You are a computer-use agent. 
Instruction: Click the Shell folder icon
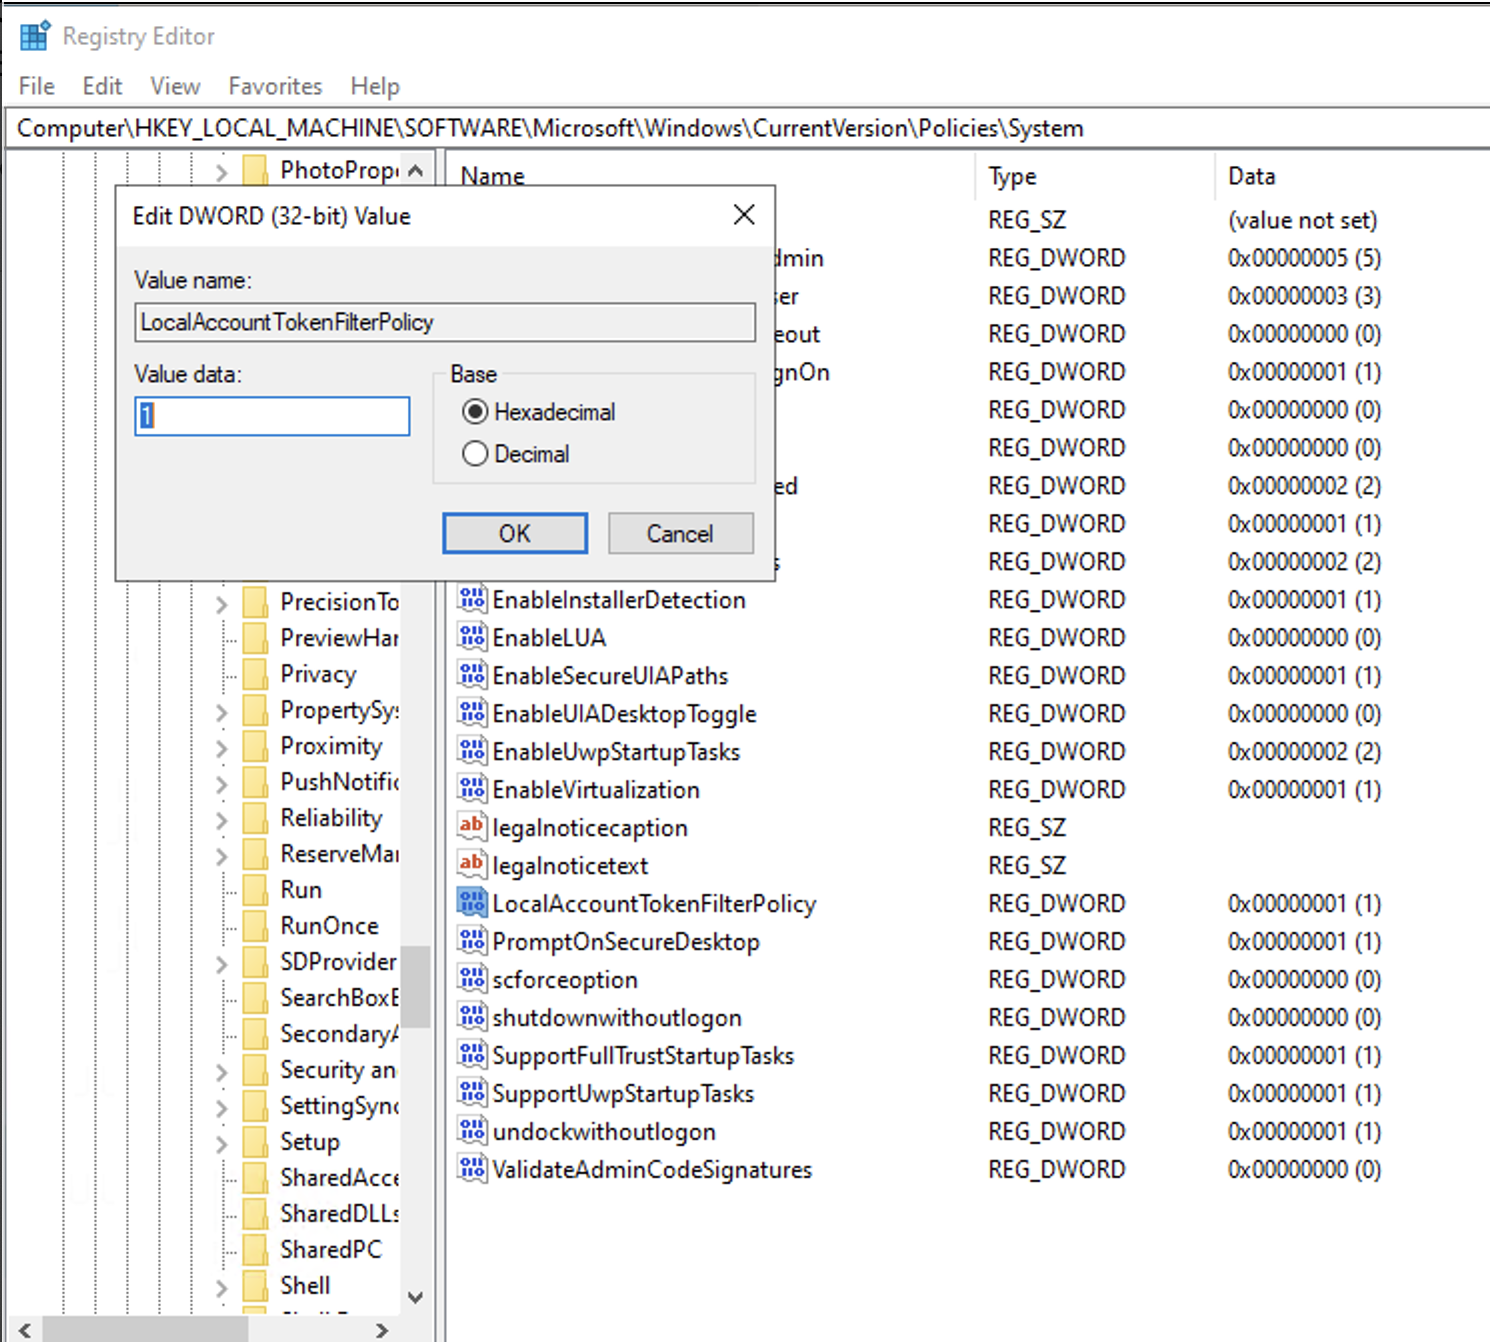click(256, 1286)
